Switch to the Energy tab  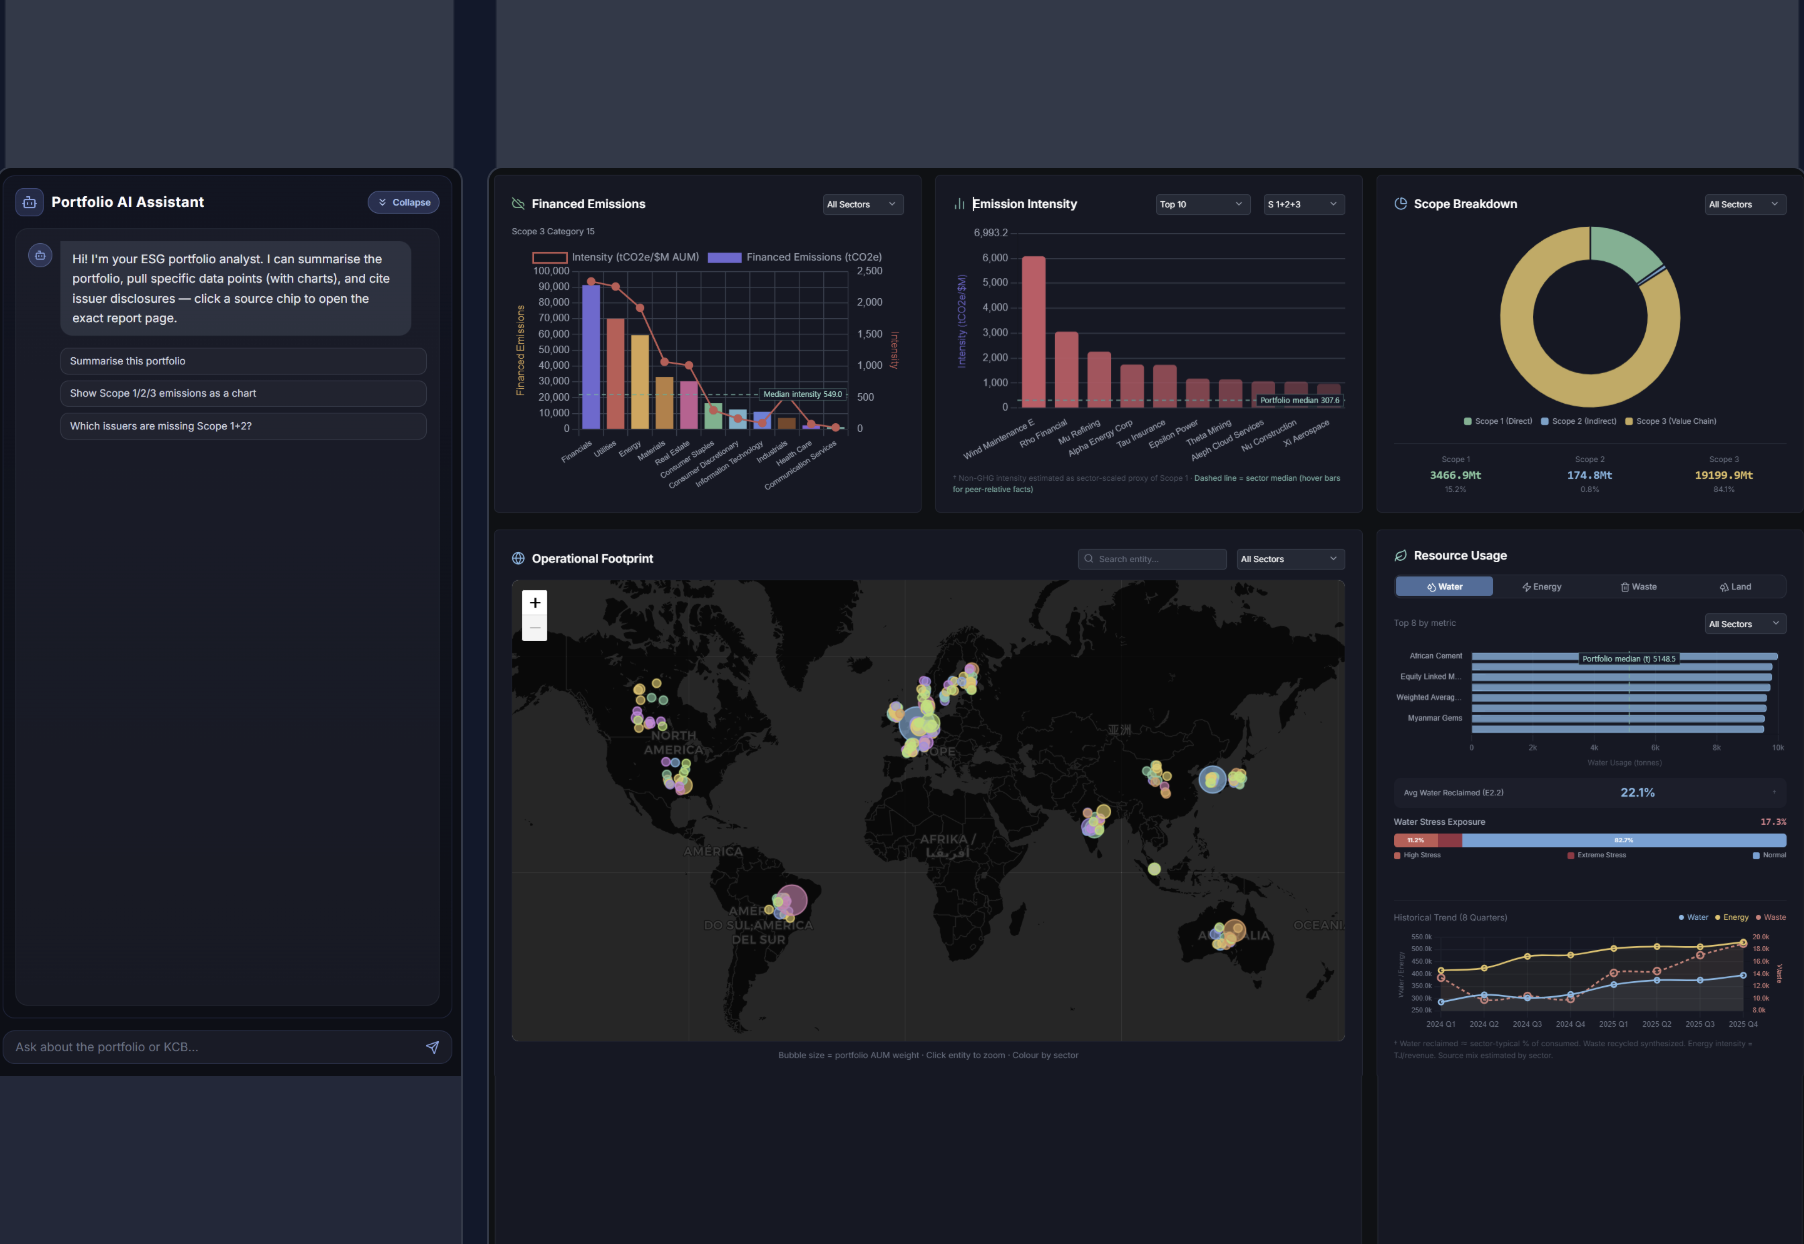(1541, 587)
